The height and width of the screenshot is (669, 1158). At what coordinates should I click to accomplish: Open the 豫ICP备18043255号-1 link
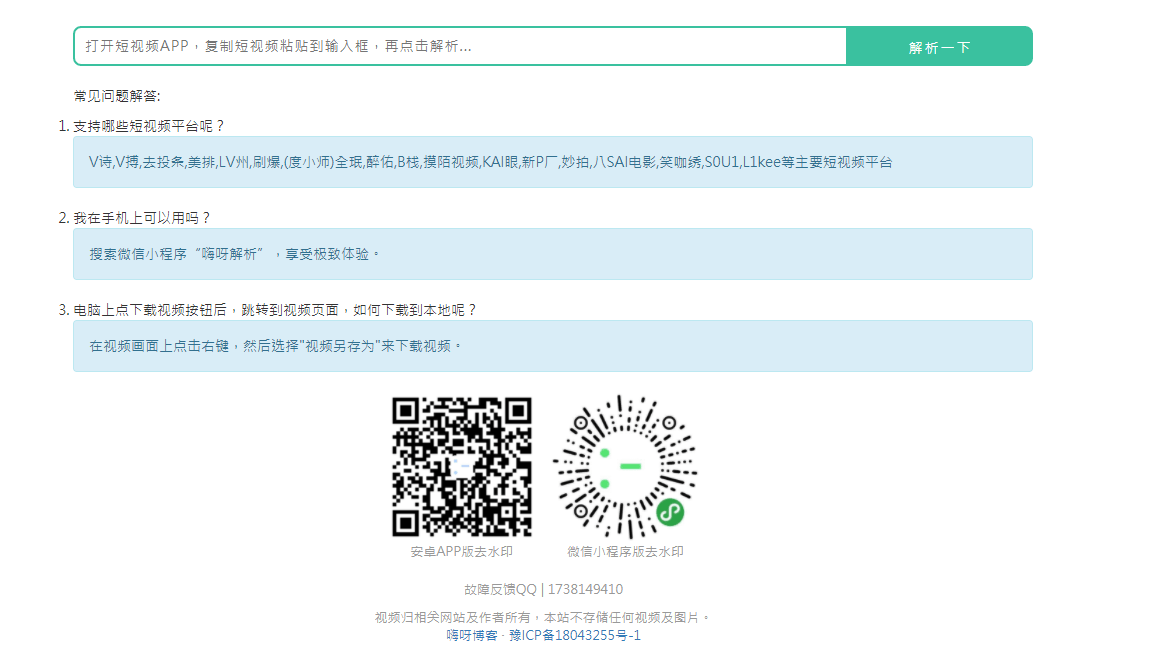575,635
